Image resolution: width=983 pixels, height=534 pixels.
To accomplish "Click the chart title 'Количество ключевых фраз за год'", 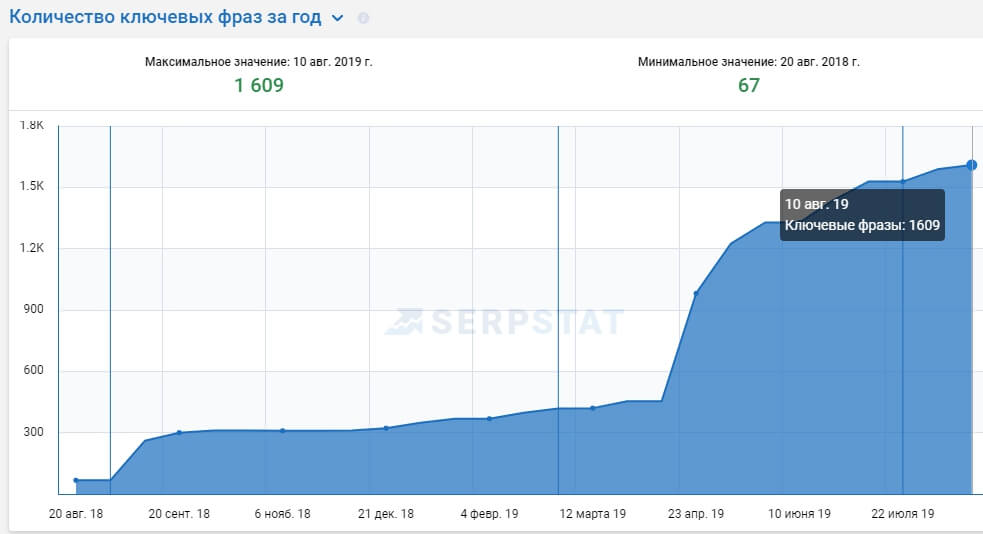I will 165,17.
